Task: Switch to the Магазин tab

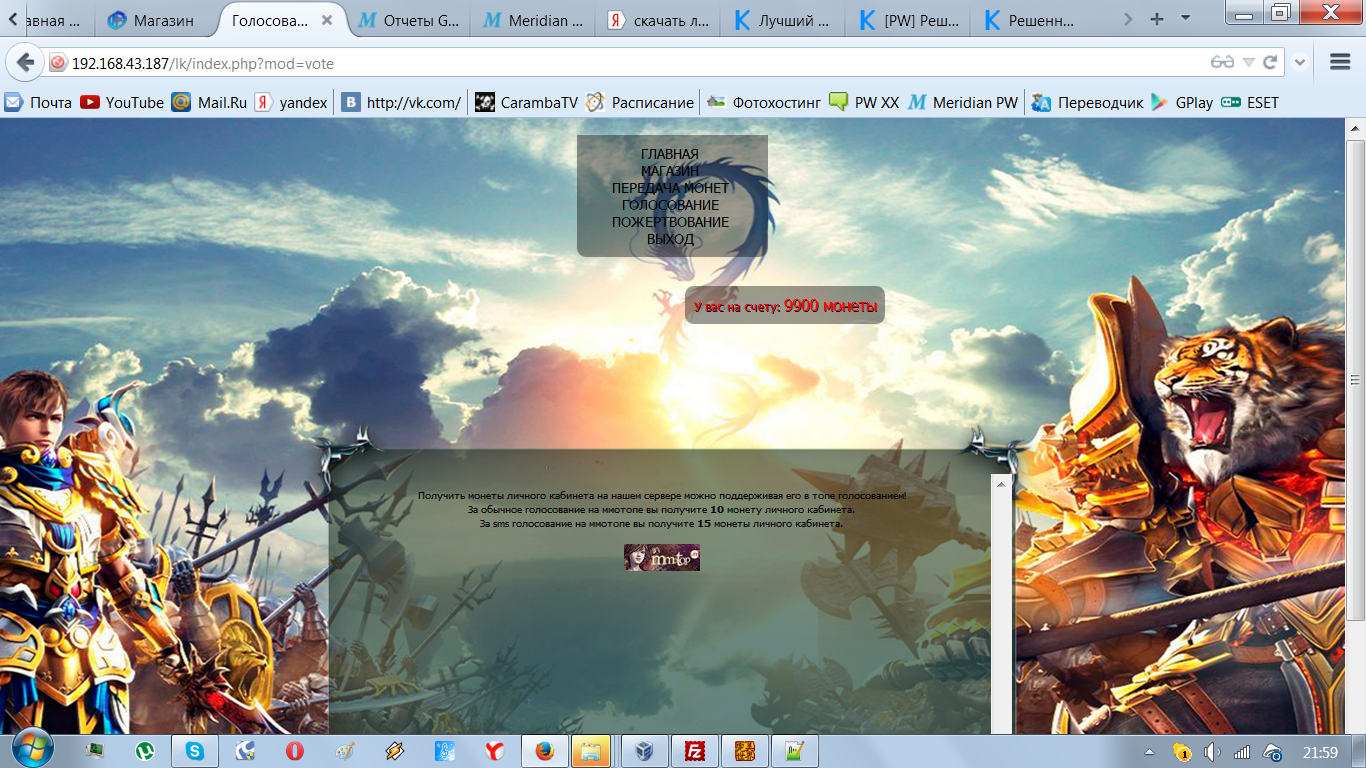Action: 153,20
